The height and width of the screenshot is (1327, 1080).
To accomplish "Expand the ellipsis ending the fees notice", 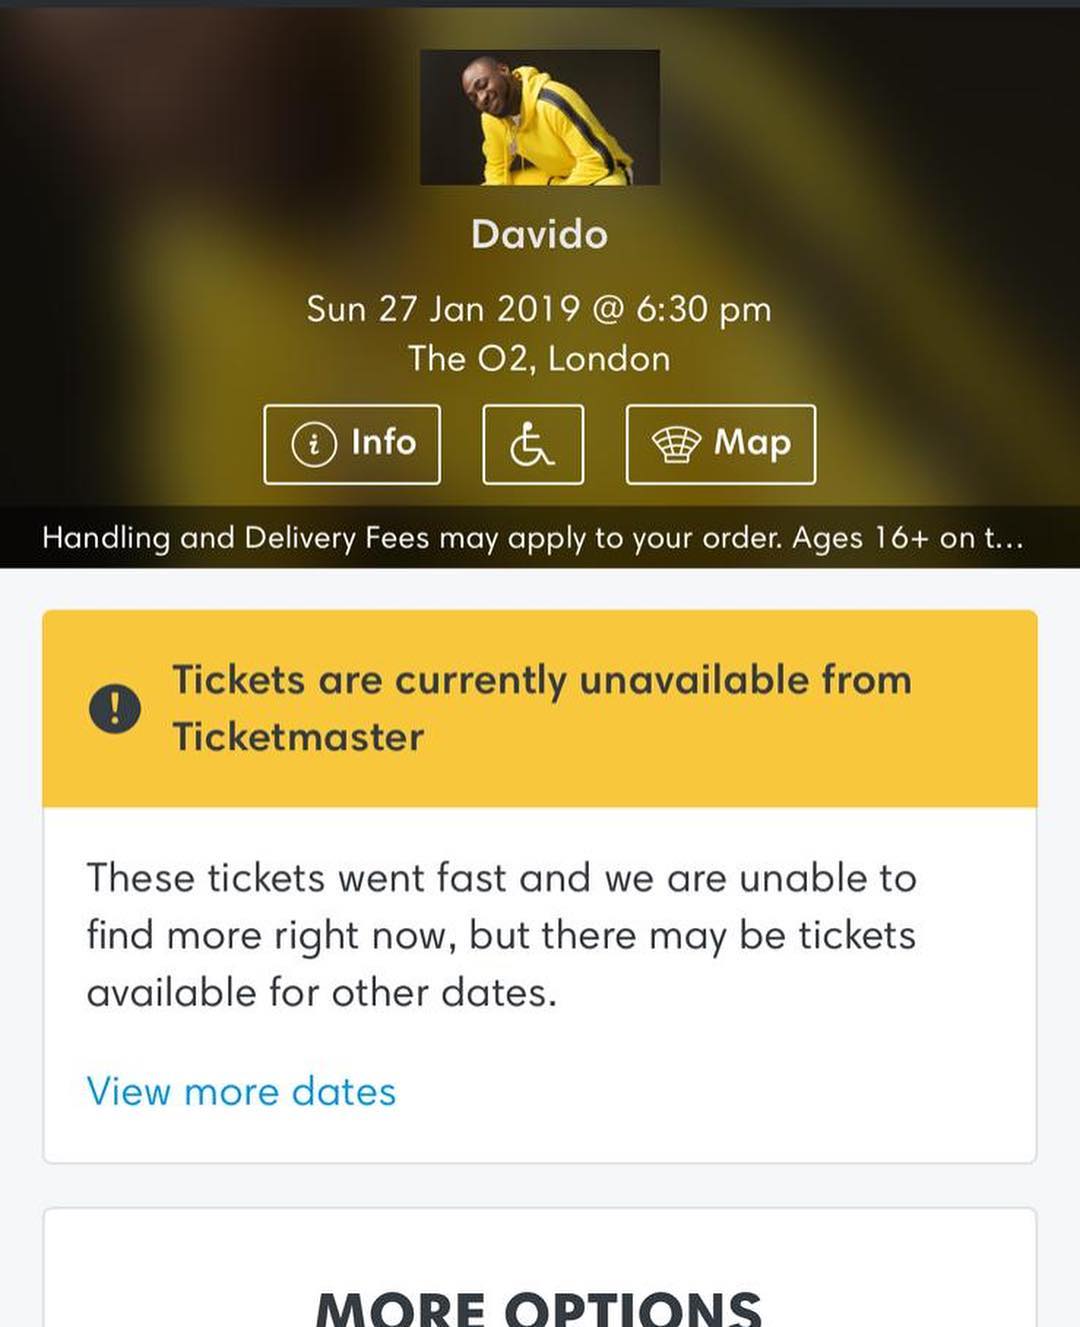I will pyautogui.click(x=1005, y=539).
